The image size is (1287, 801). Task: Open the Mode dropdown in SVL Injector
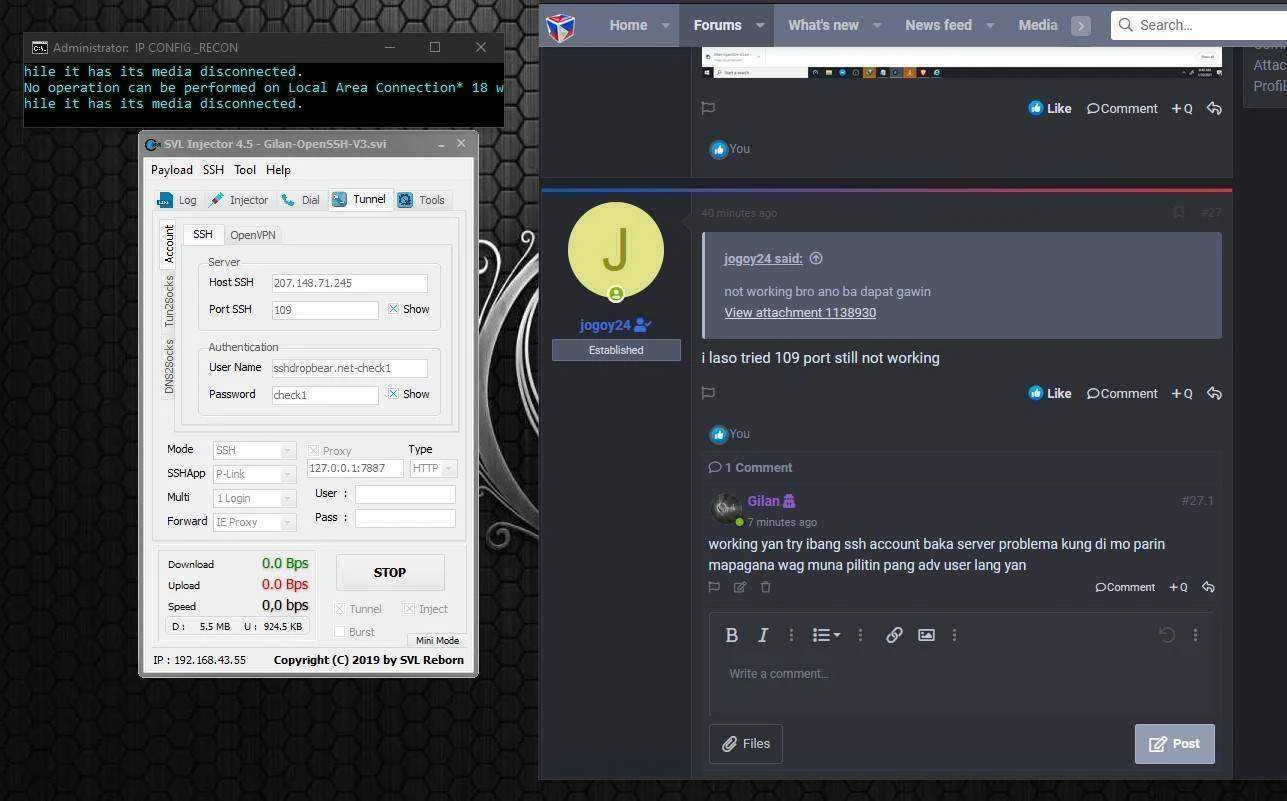255,451
